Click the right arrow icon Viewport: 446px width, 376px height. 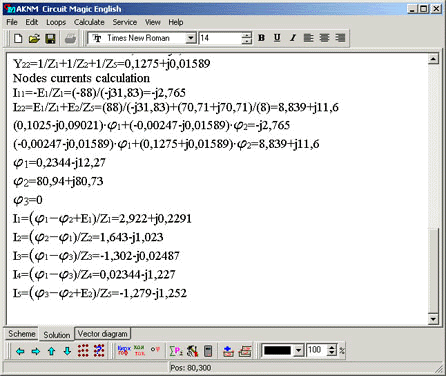[x=36, y=351]
